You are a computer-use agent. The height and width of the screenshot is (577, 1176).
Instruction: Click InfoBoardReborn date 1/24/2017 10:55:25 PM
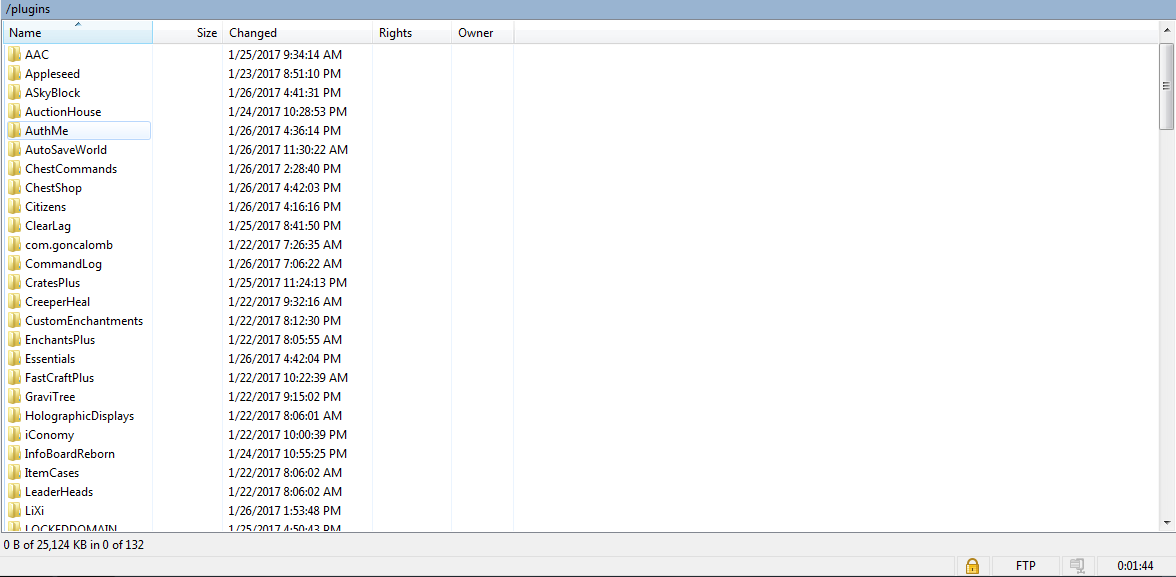288,454
